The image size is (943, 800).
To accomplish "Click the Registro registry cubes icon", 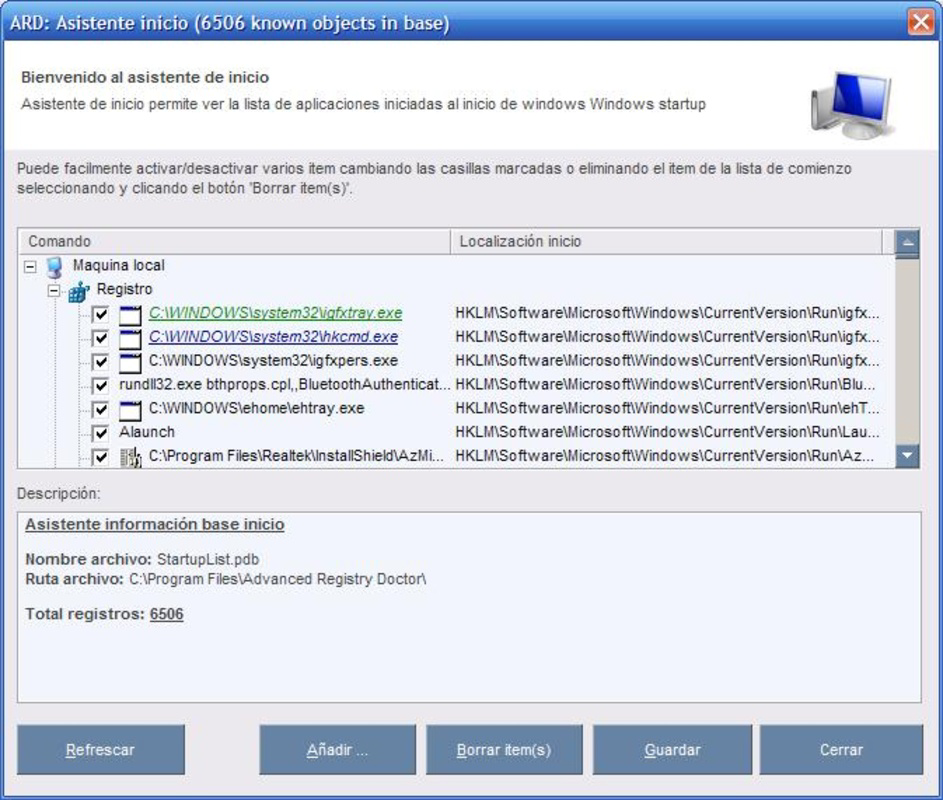I will (x=79, y=291).
